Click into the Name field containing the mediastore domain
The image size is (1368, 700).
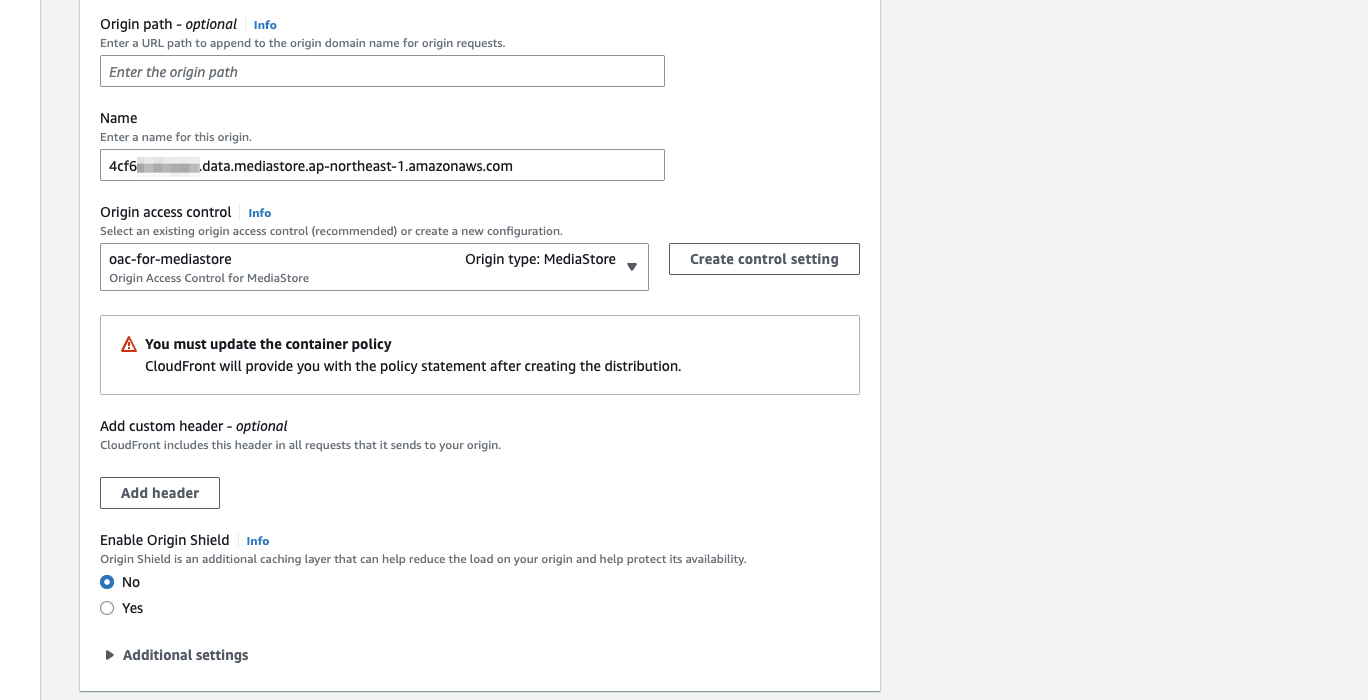click(x=382, y=165)
